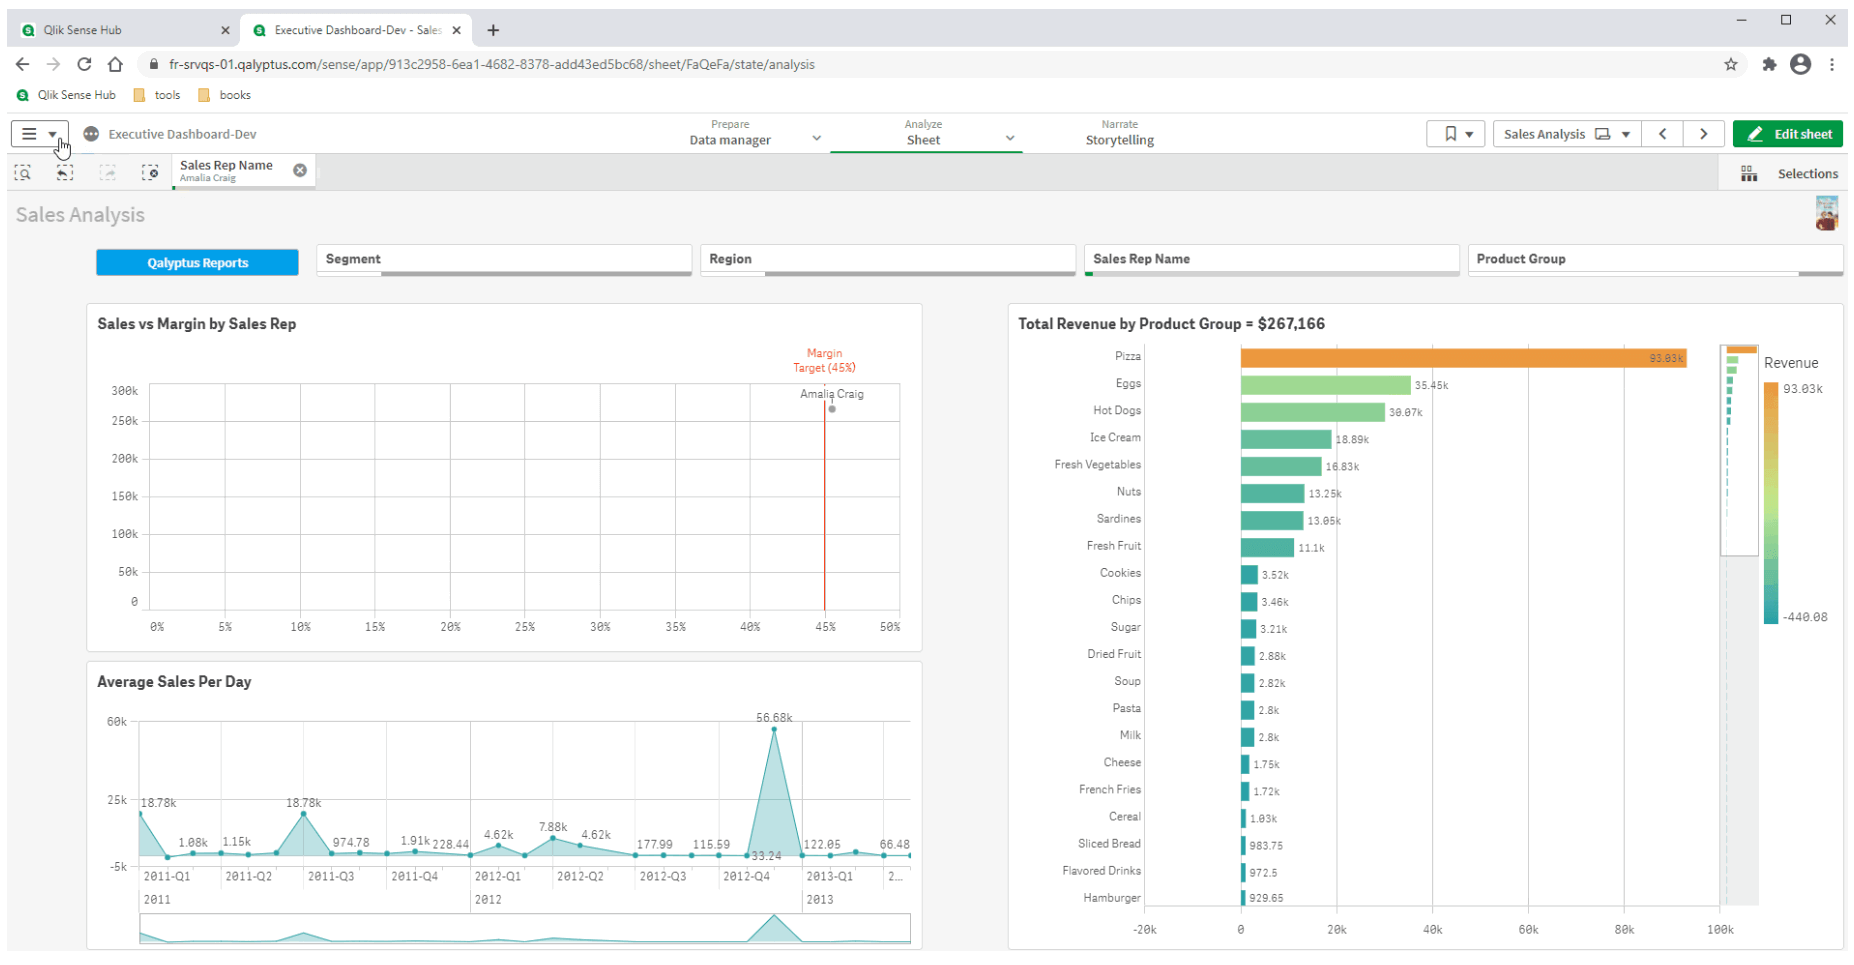Expand the Analyze section chevron

tap(1009, 136)
